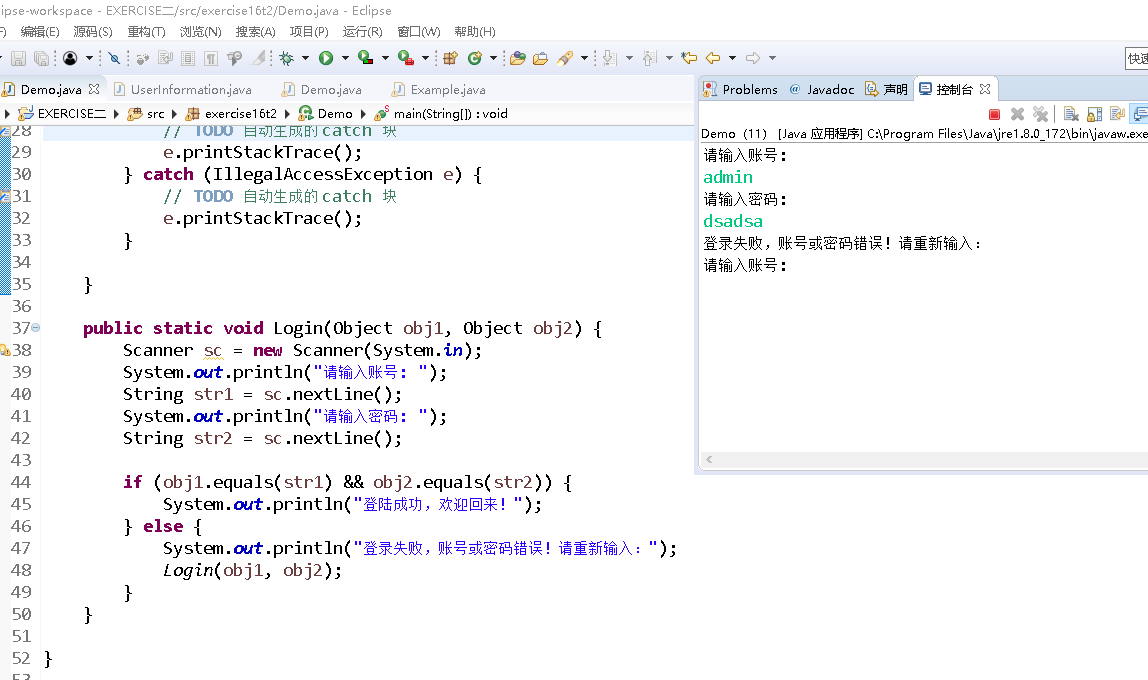1148x680 pixels.
Task: Toggle console Word Wrap
Action: [x=1117, y=114]
